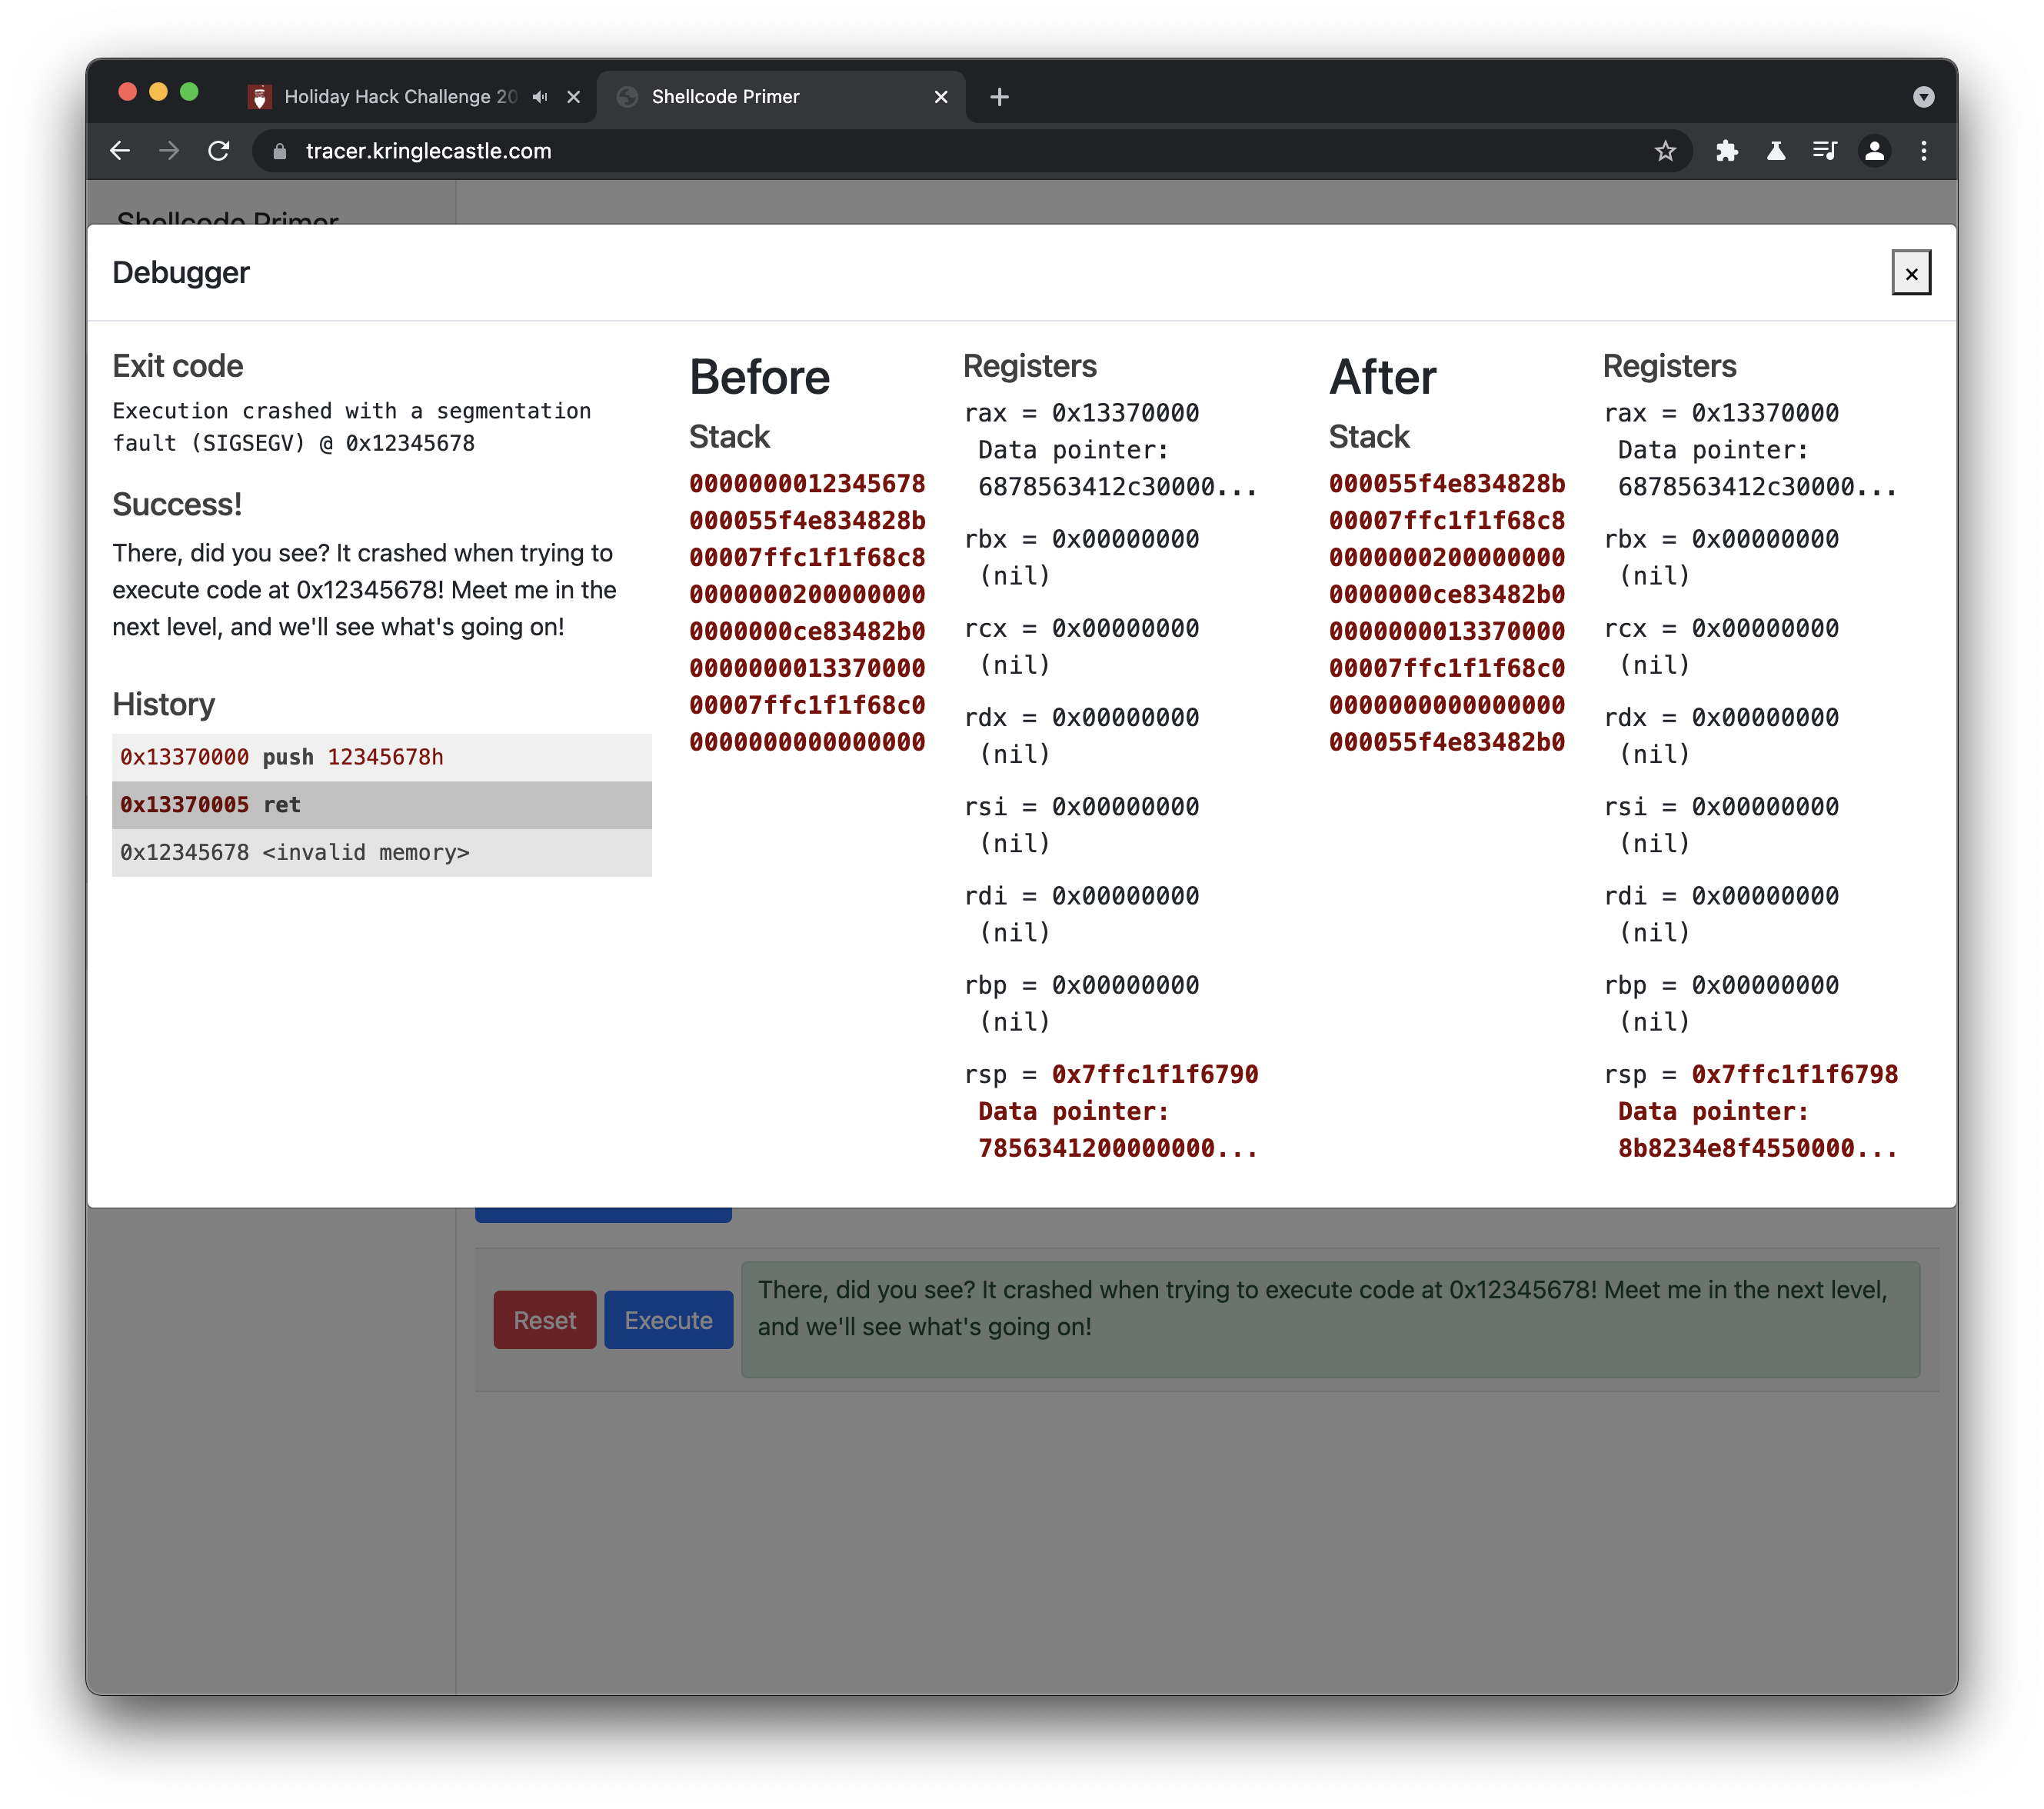The width and height of the screenshot is (2044, 1809).
Task: Reload the page with the refresh icon
Action: click(x=218, y=151)
